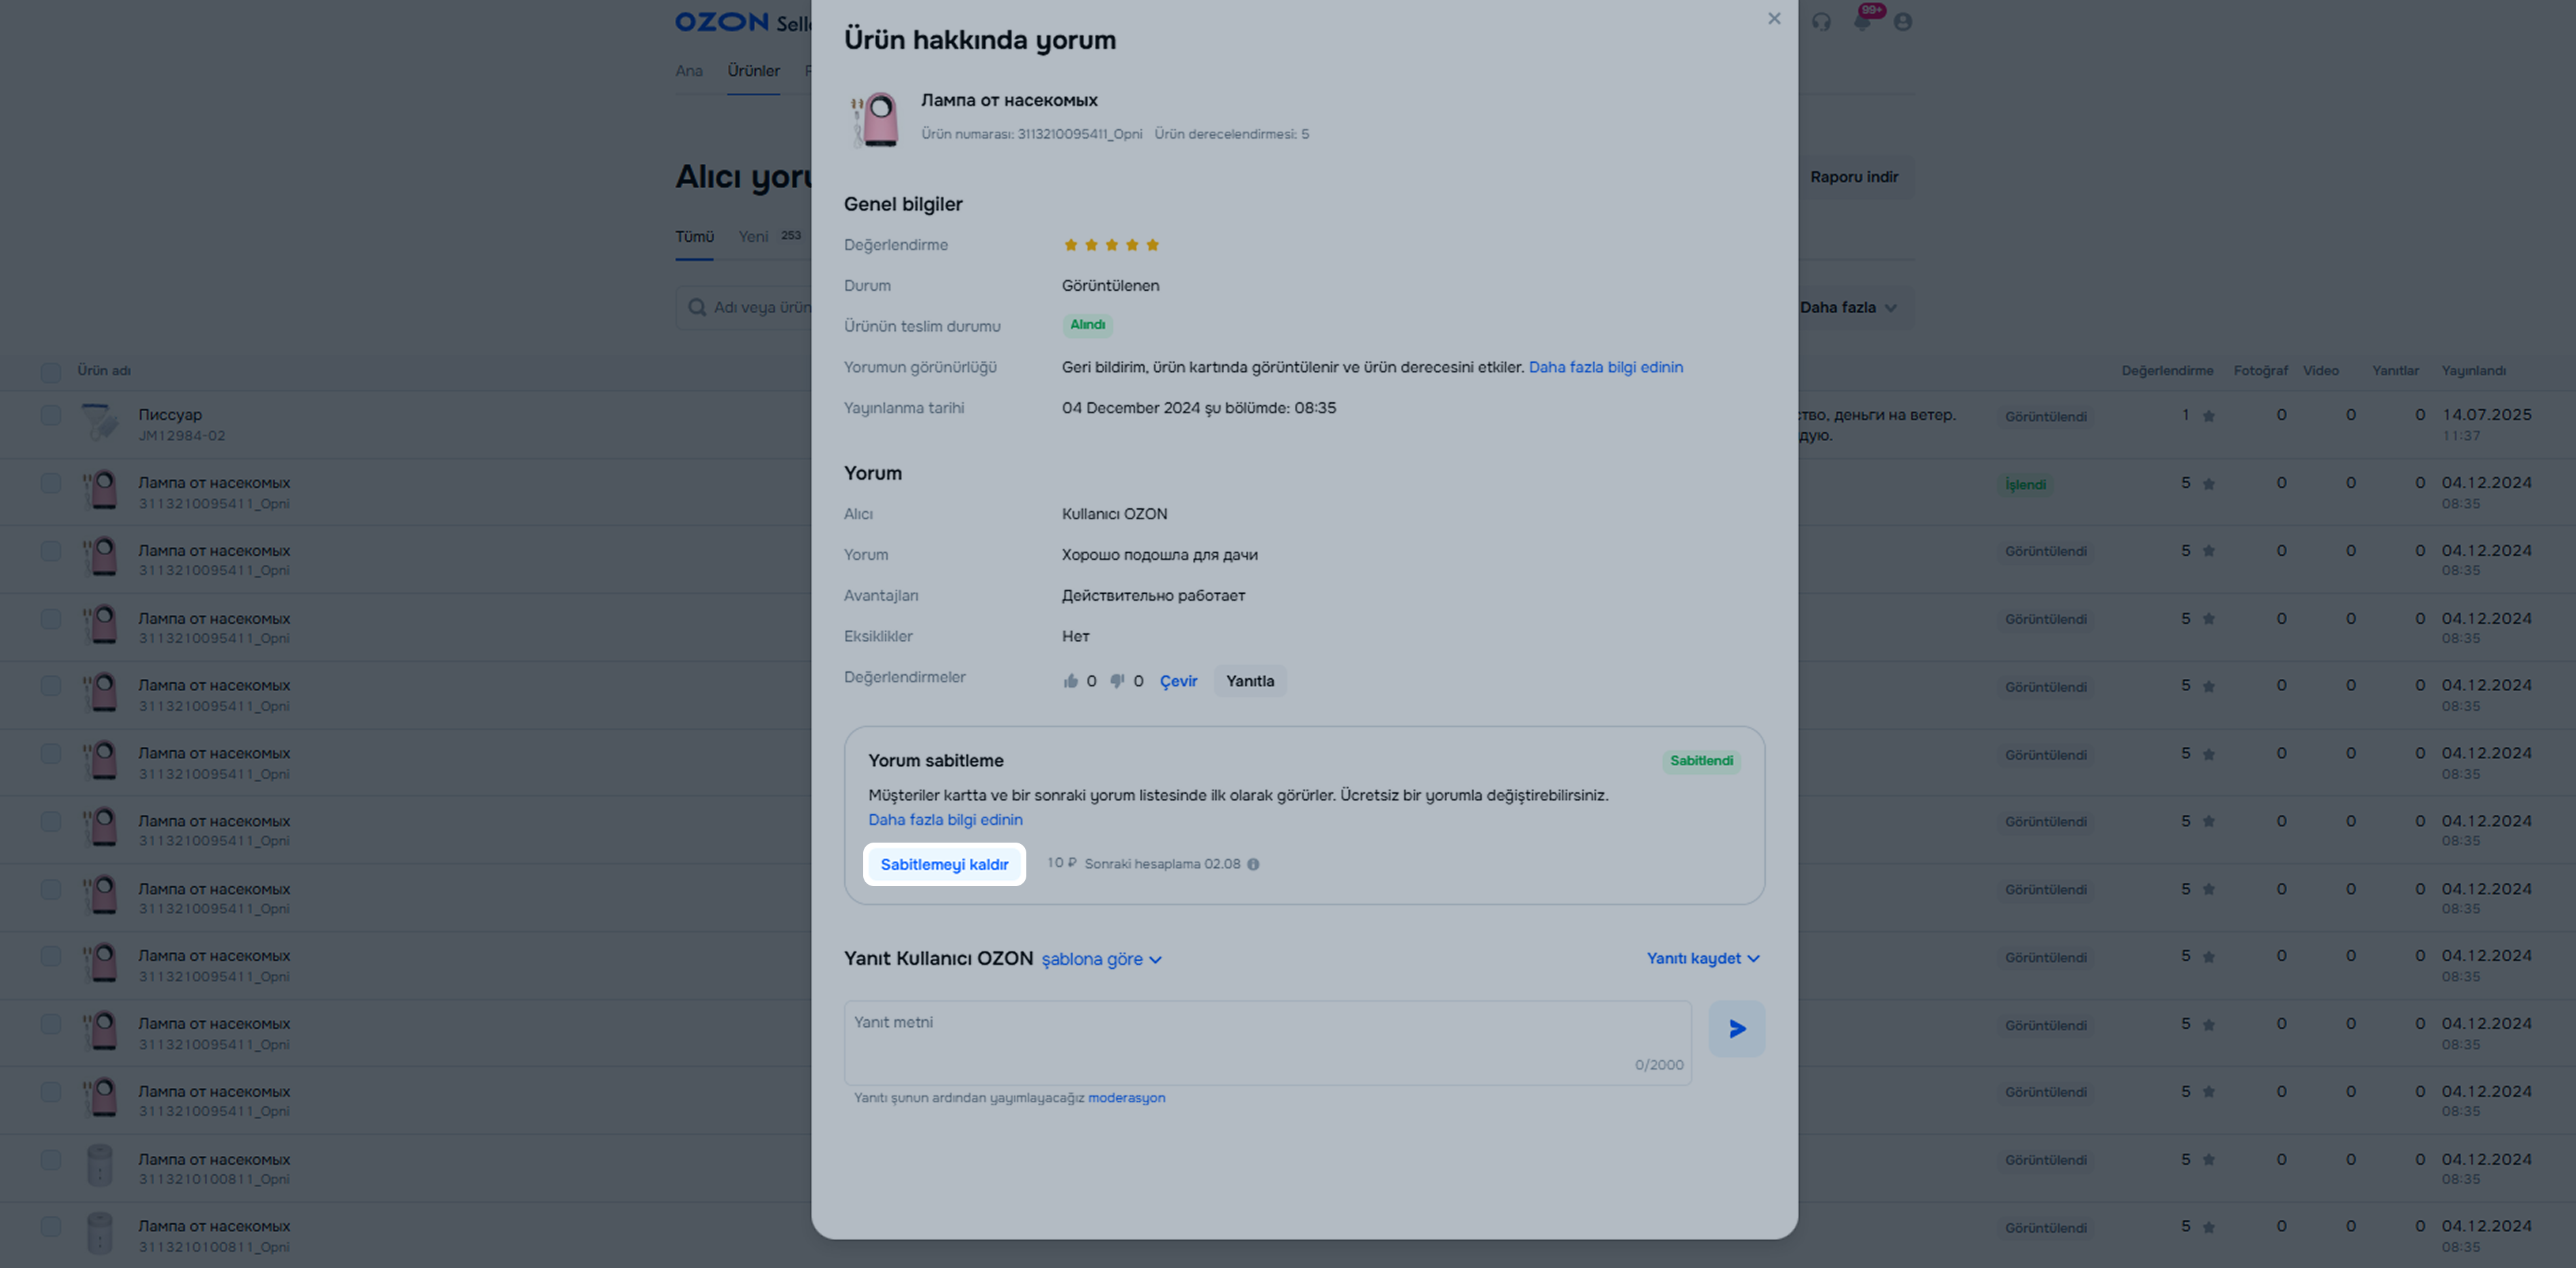
Task: Tick the checkbox for the Писсуар row
Action: pyautogui.click(x=51, y=415)
